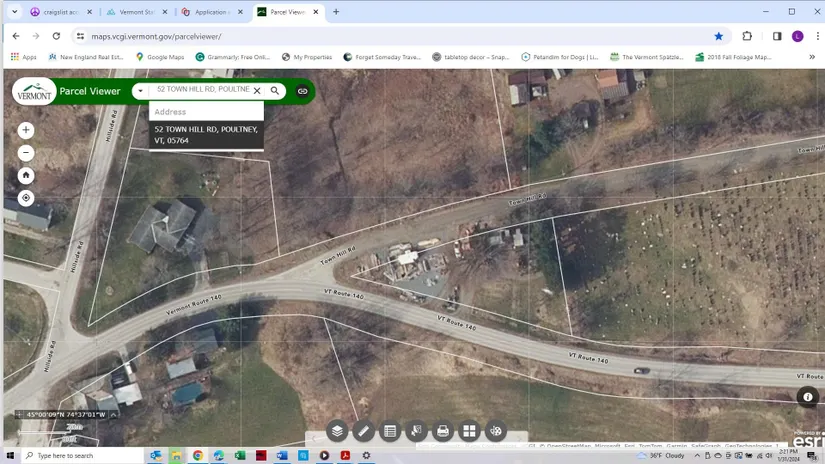Click the address search input field

click(x=200, y=90)
